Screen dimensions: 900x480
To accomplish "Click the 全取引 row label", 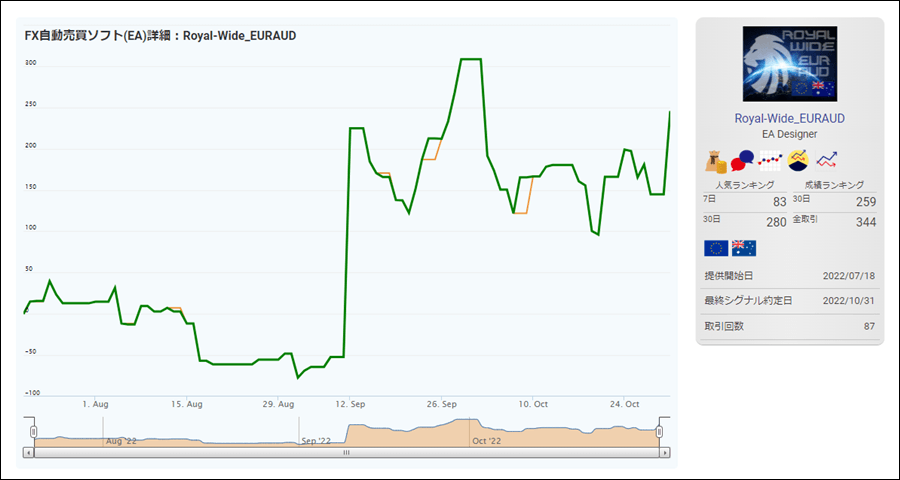I will pyautogui.click(x=805, y=219).
